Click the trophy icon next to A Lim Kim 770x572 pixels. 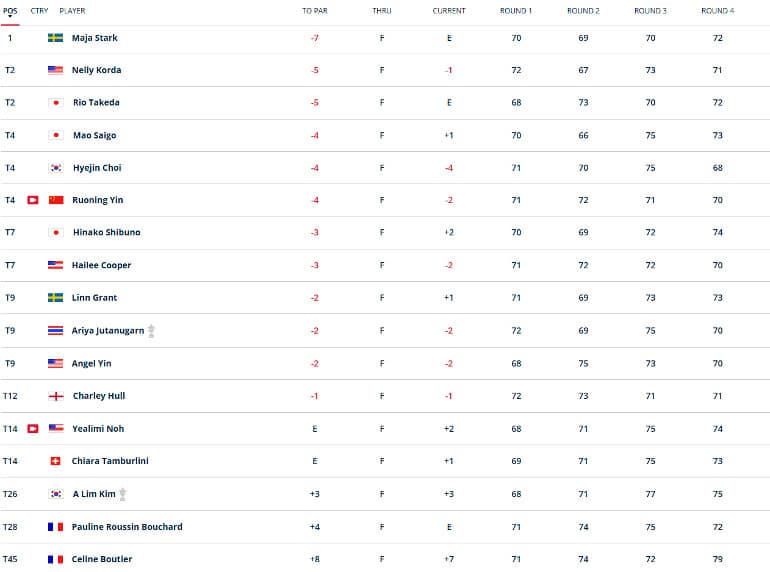(x=123, y=494)
